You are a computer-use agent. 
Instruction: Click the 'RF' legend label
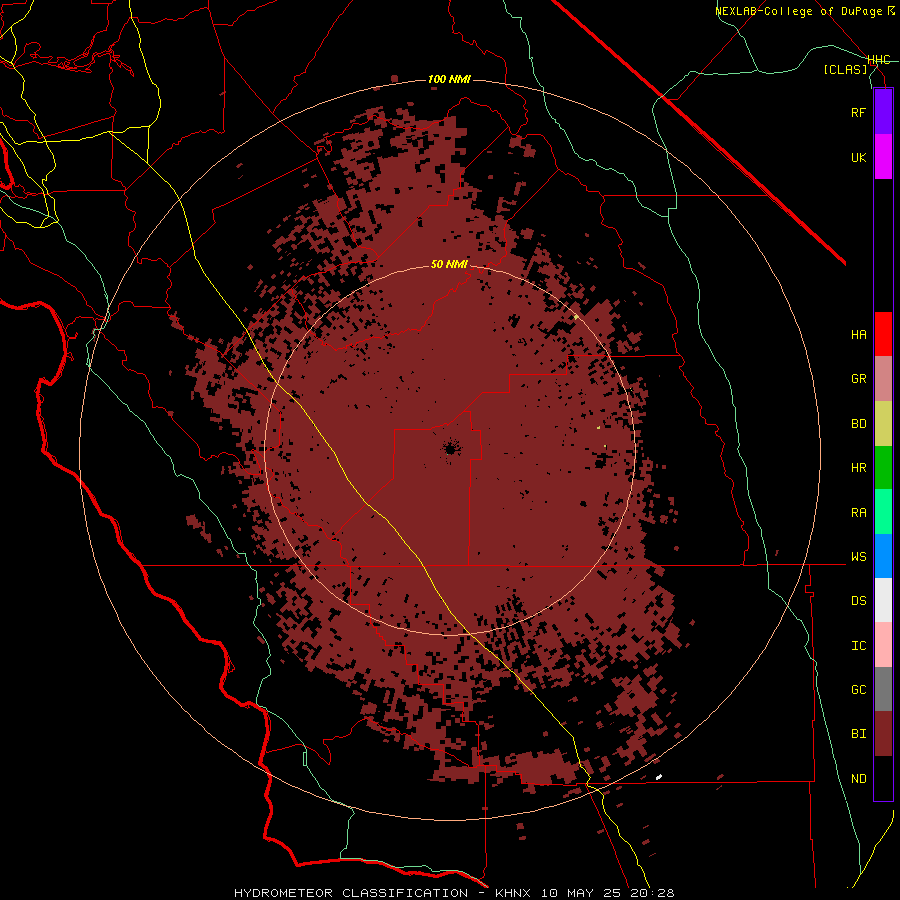tap(858, 112)
